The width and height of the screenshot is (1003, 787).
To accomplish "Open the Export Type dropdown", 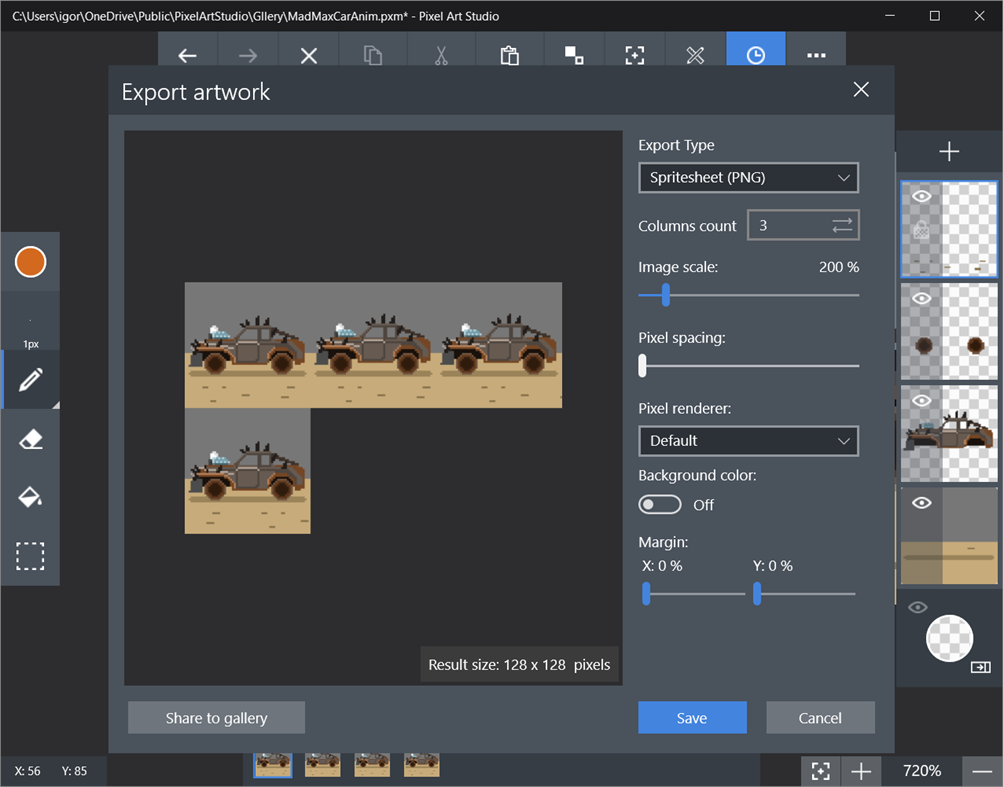I will (x=748, y=177).
